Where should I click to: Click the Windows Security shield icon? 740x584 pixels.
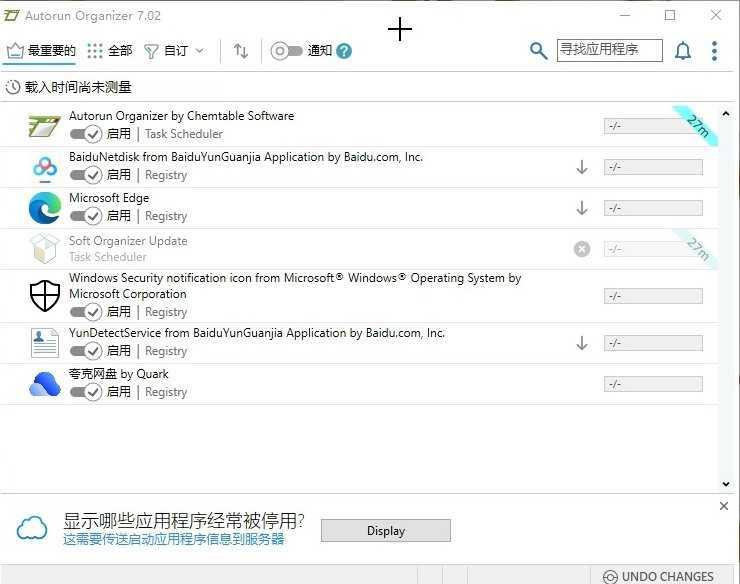click(45, 296)
